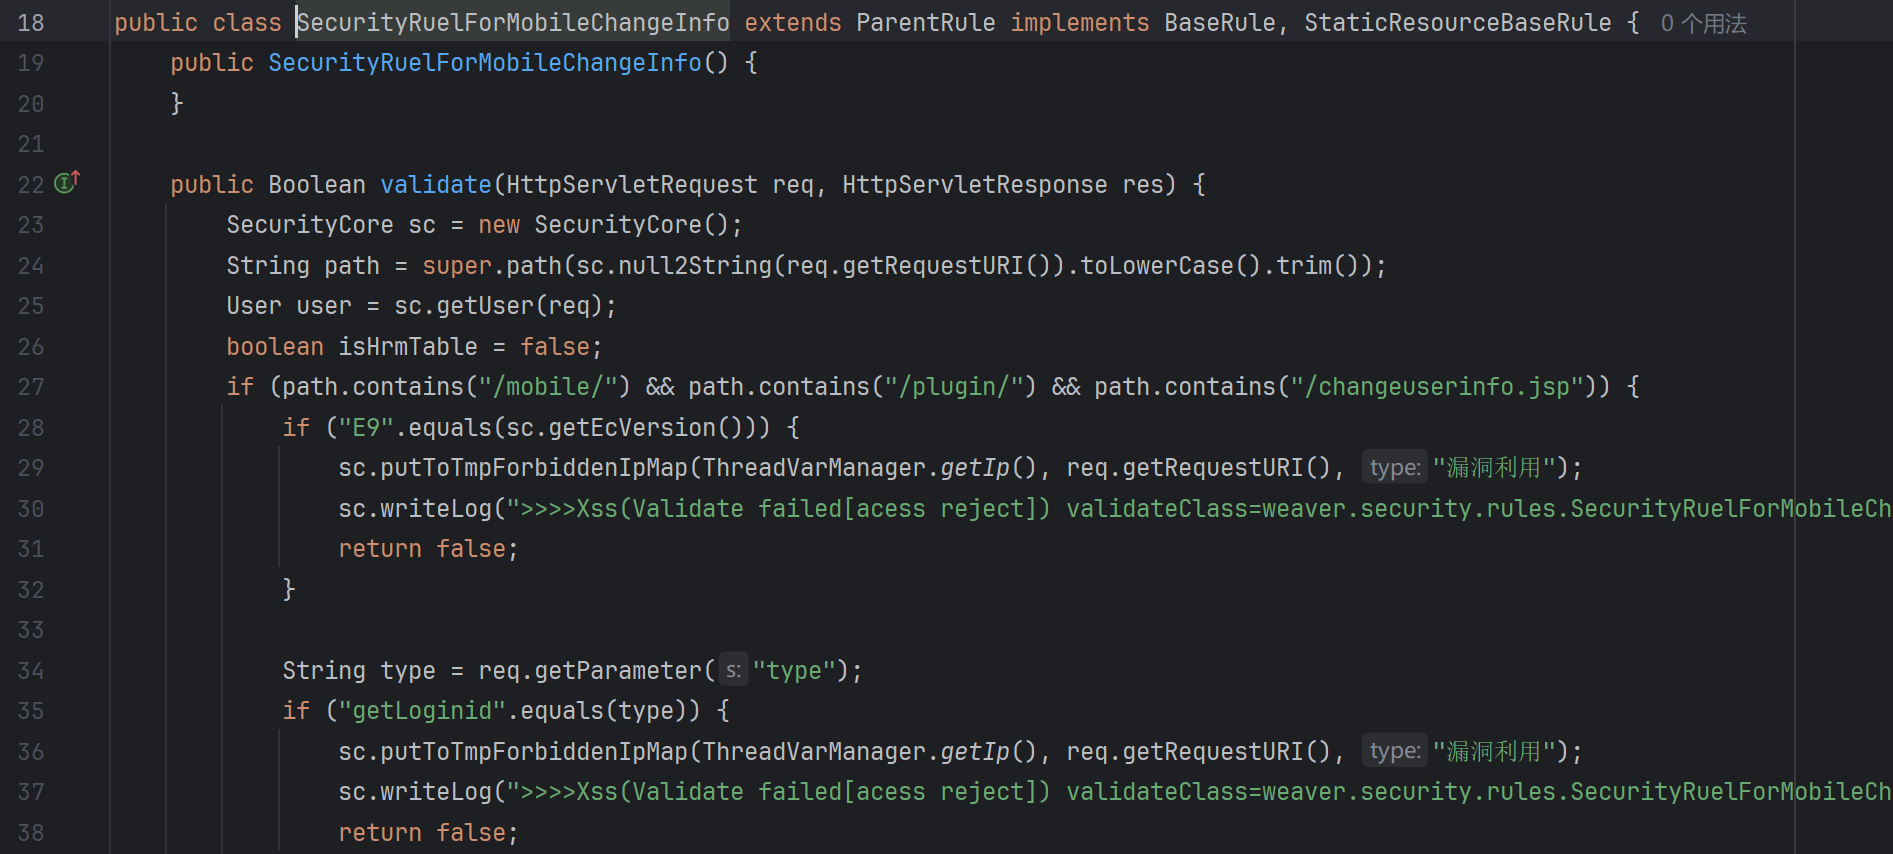The width and height of the screenshot is (1893, 854).
Task: Click the BaseRule interface name on line 18
Action: click(1220, 23)
